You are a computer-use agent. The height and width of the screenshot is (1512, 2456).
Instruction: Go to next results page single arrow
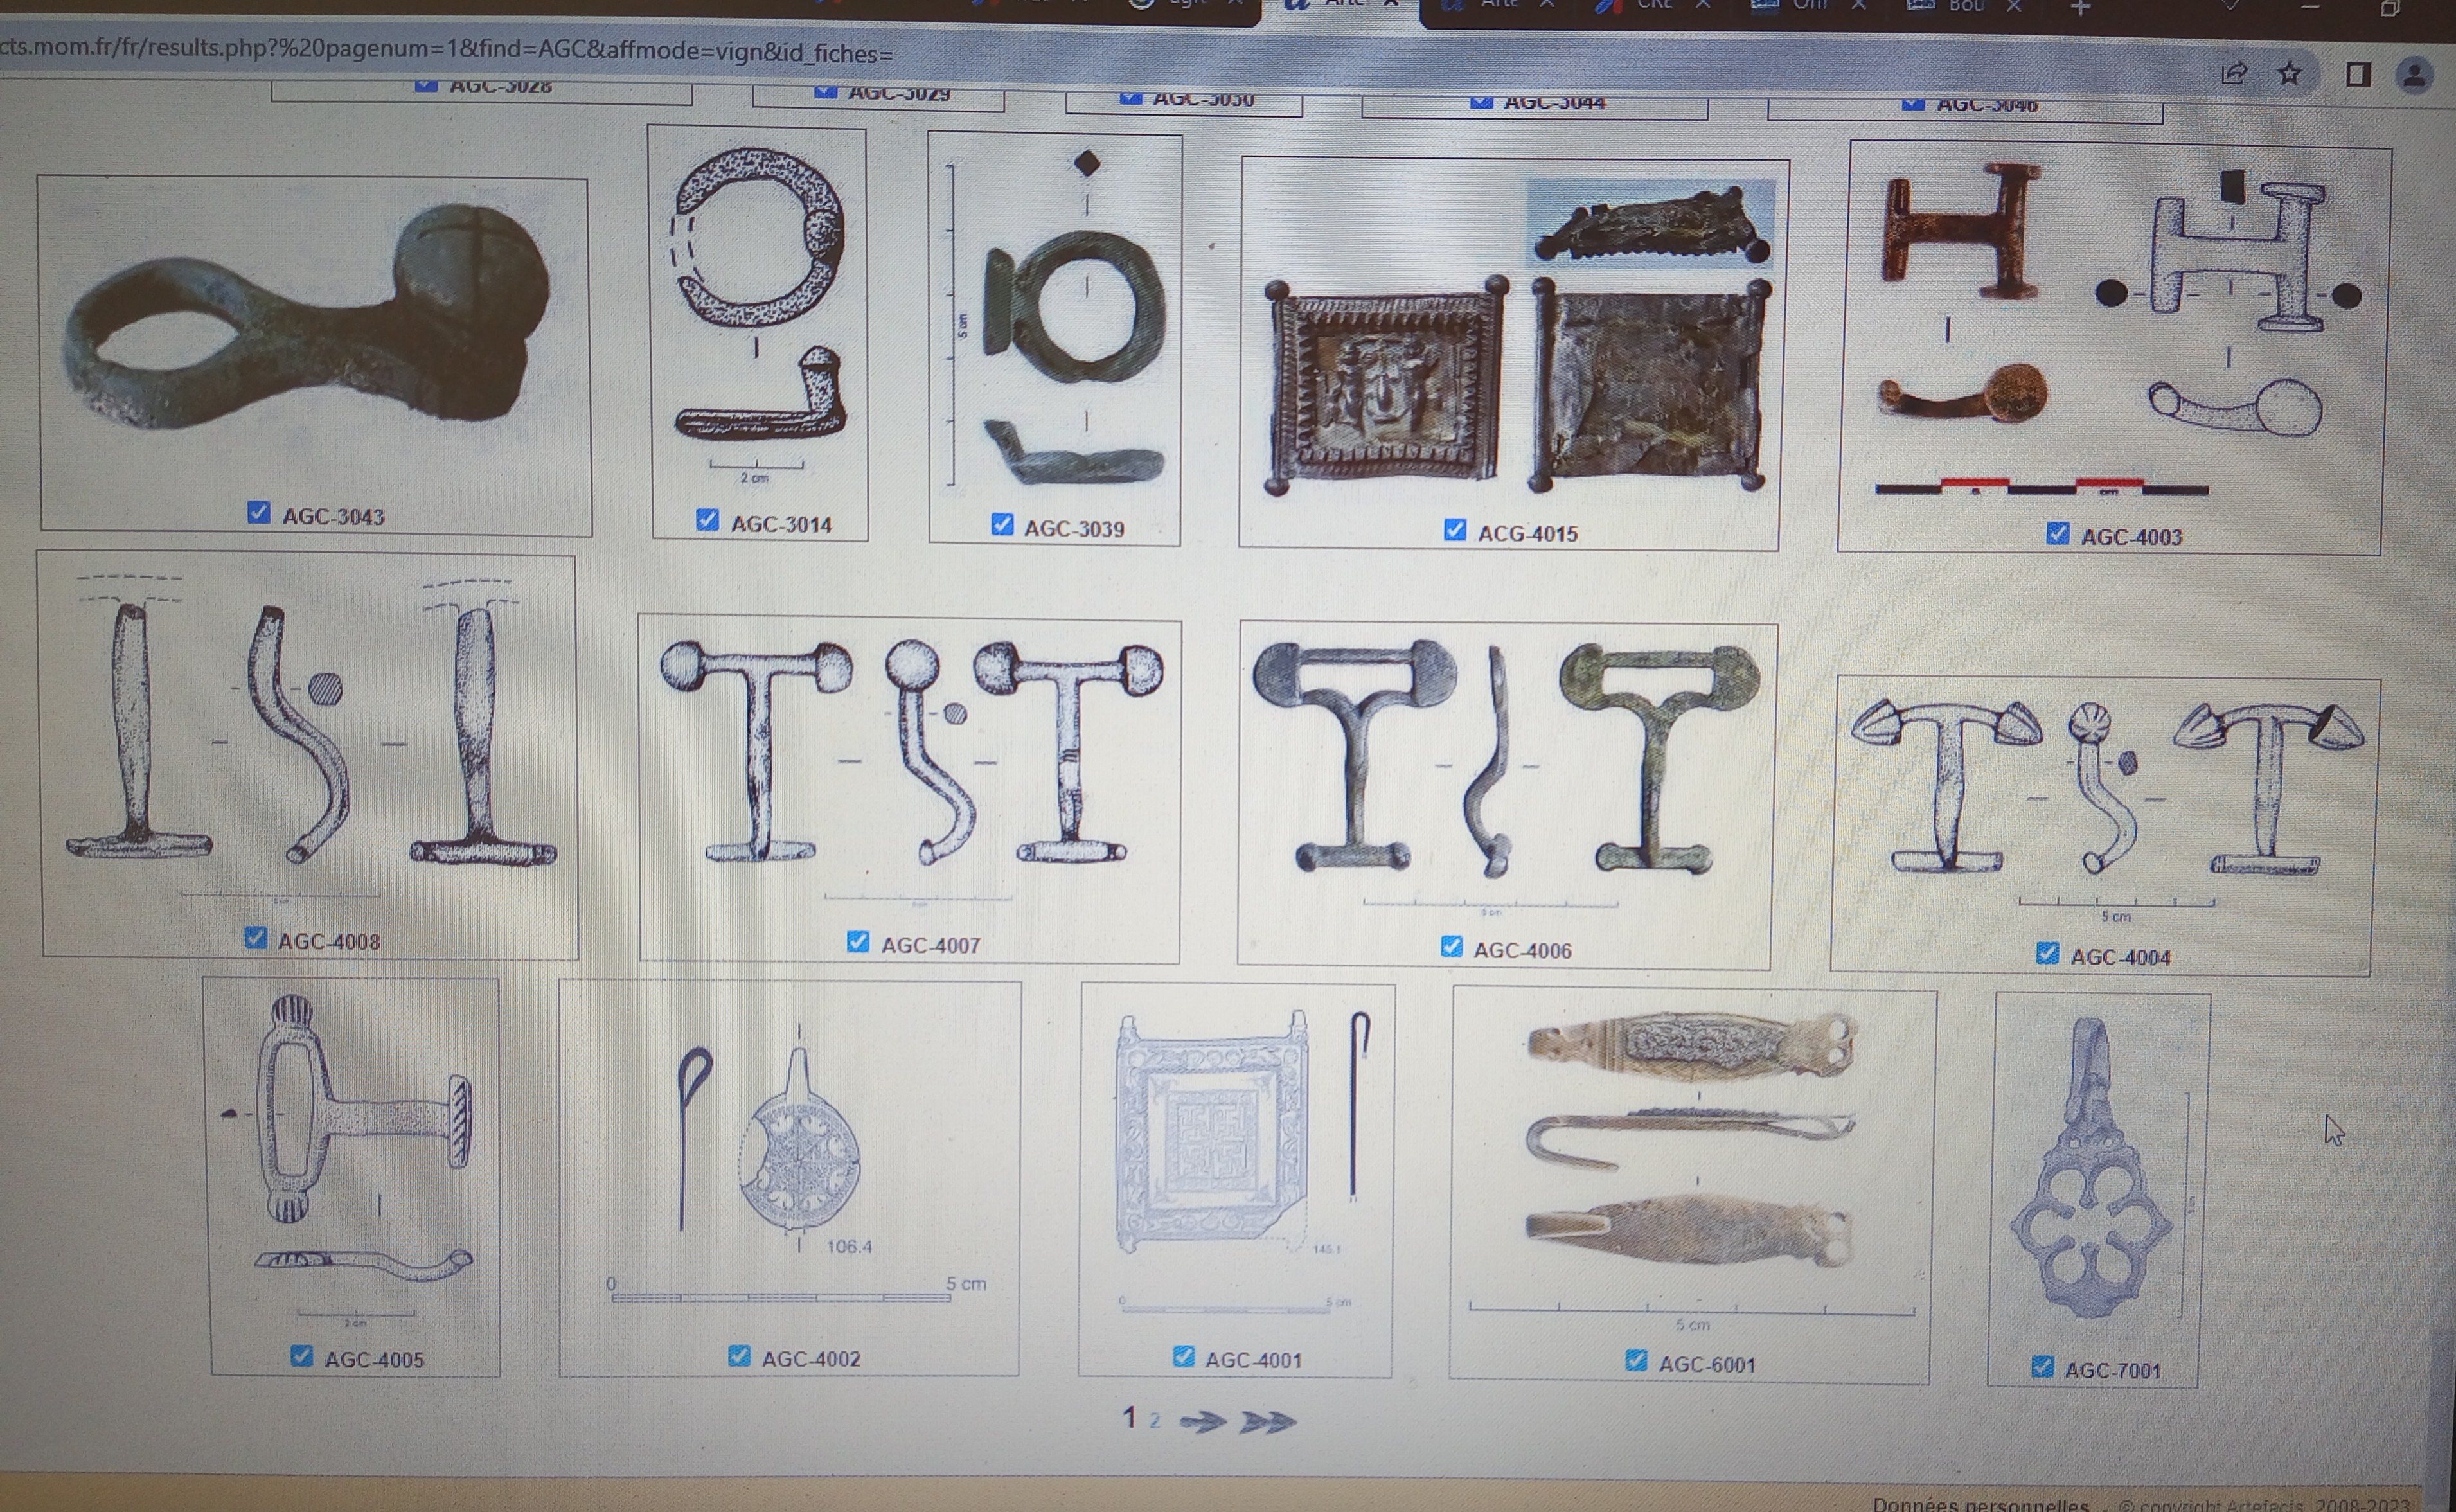[1202, 1421]
